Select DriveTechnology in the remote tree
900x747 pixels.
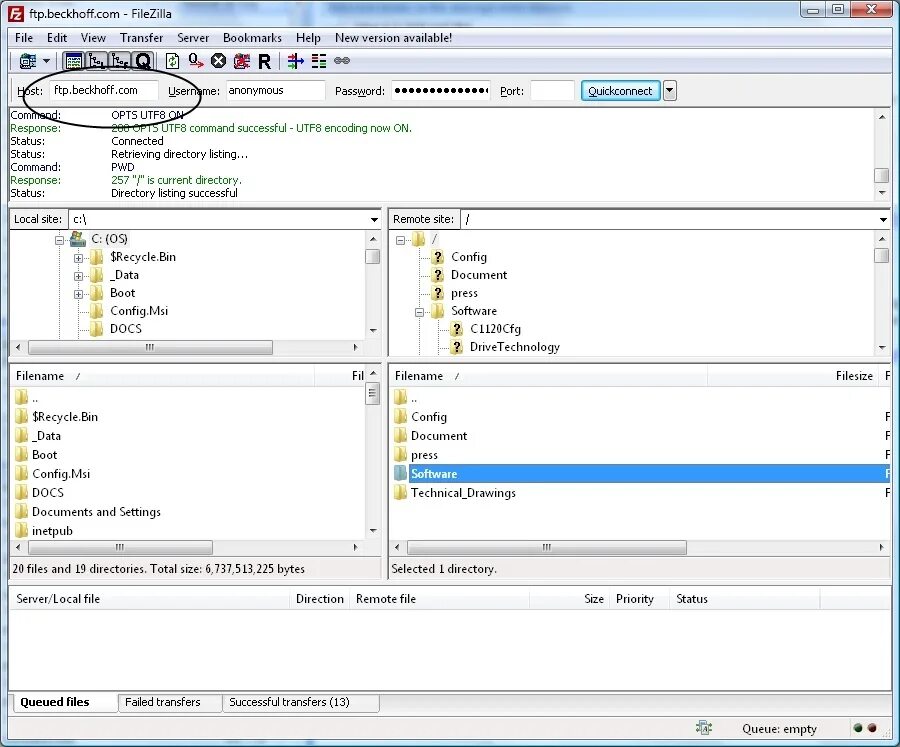[514, 347]
